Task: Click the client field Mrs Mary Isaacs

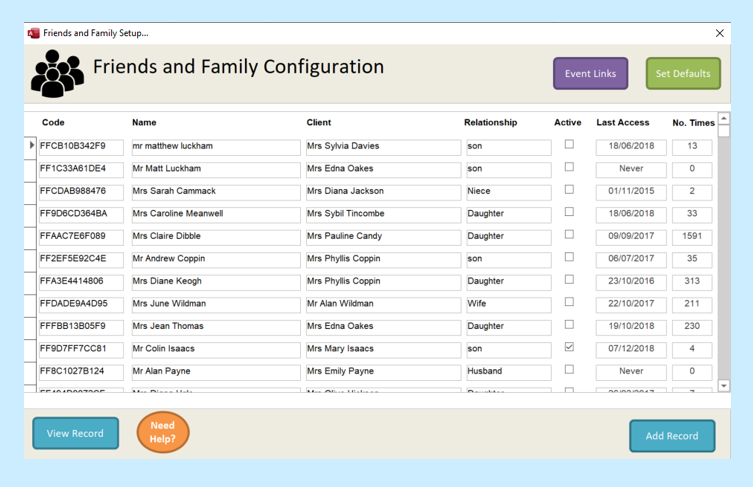Action: pos(384,350)
